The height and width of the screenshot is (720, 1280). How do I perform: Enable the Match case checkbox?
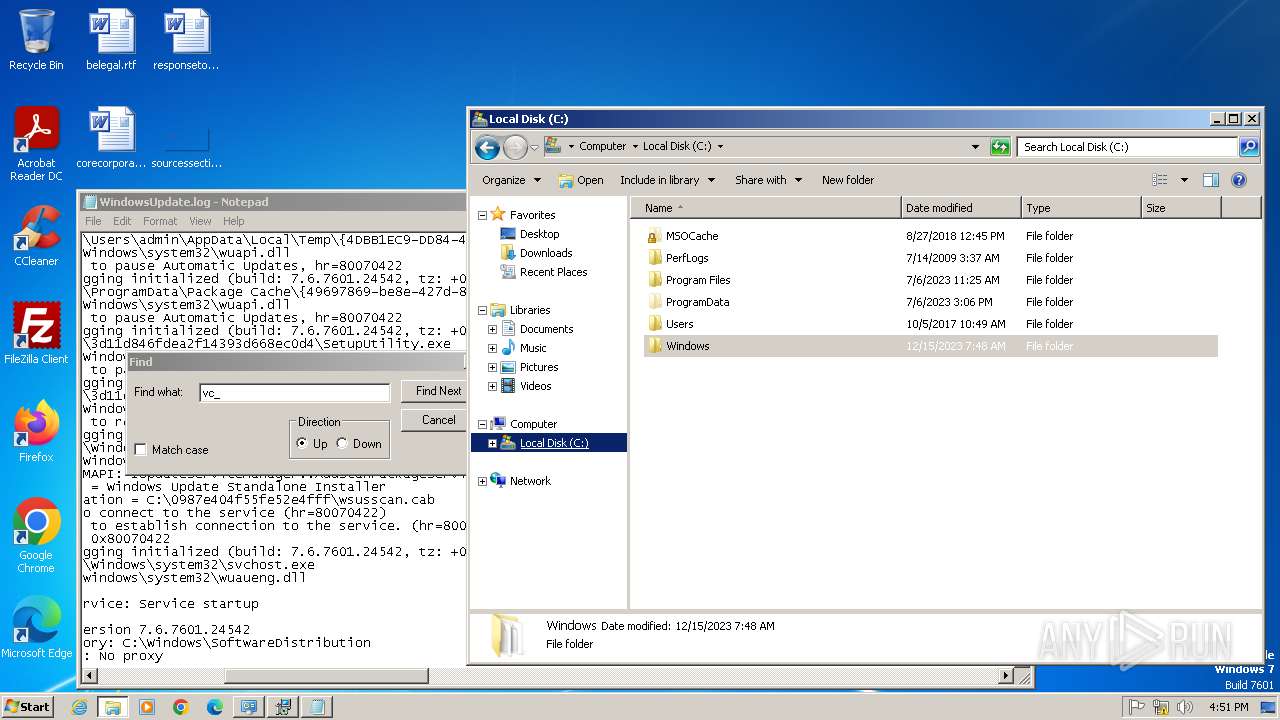140,450
